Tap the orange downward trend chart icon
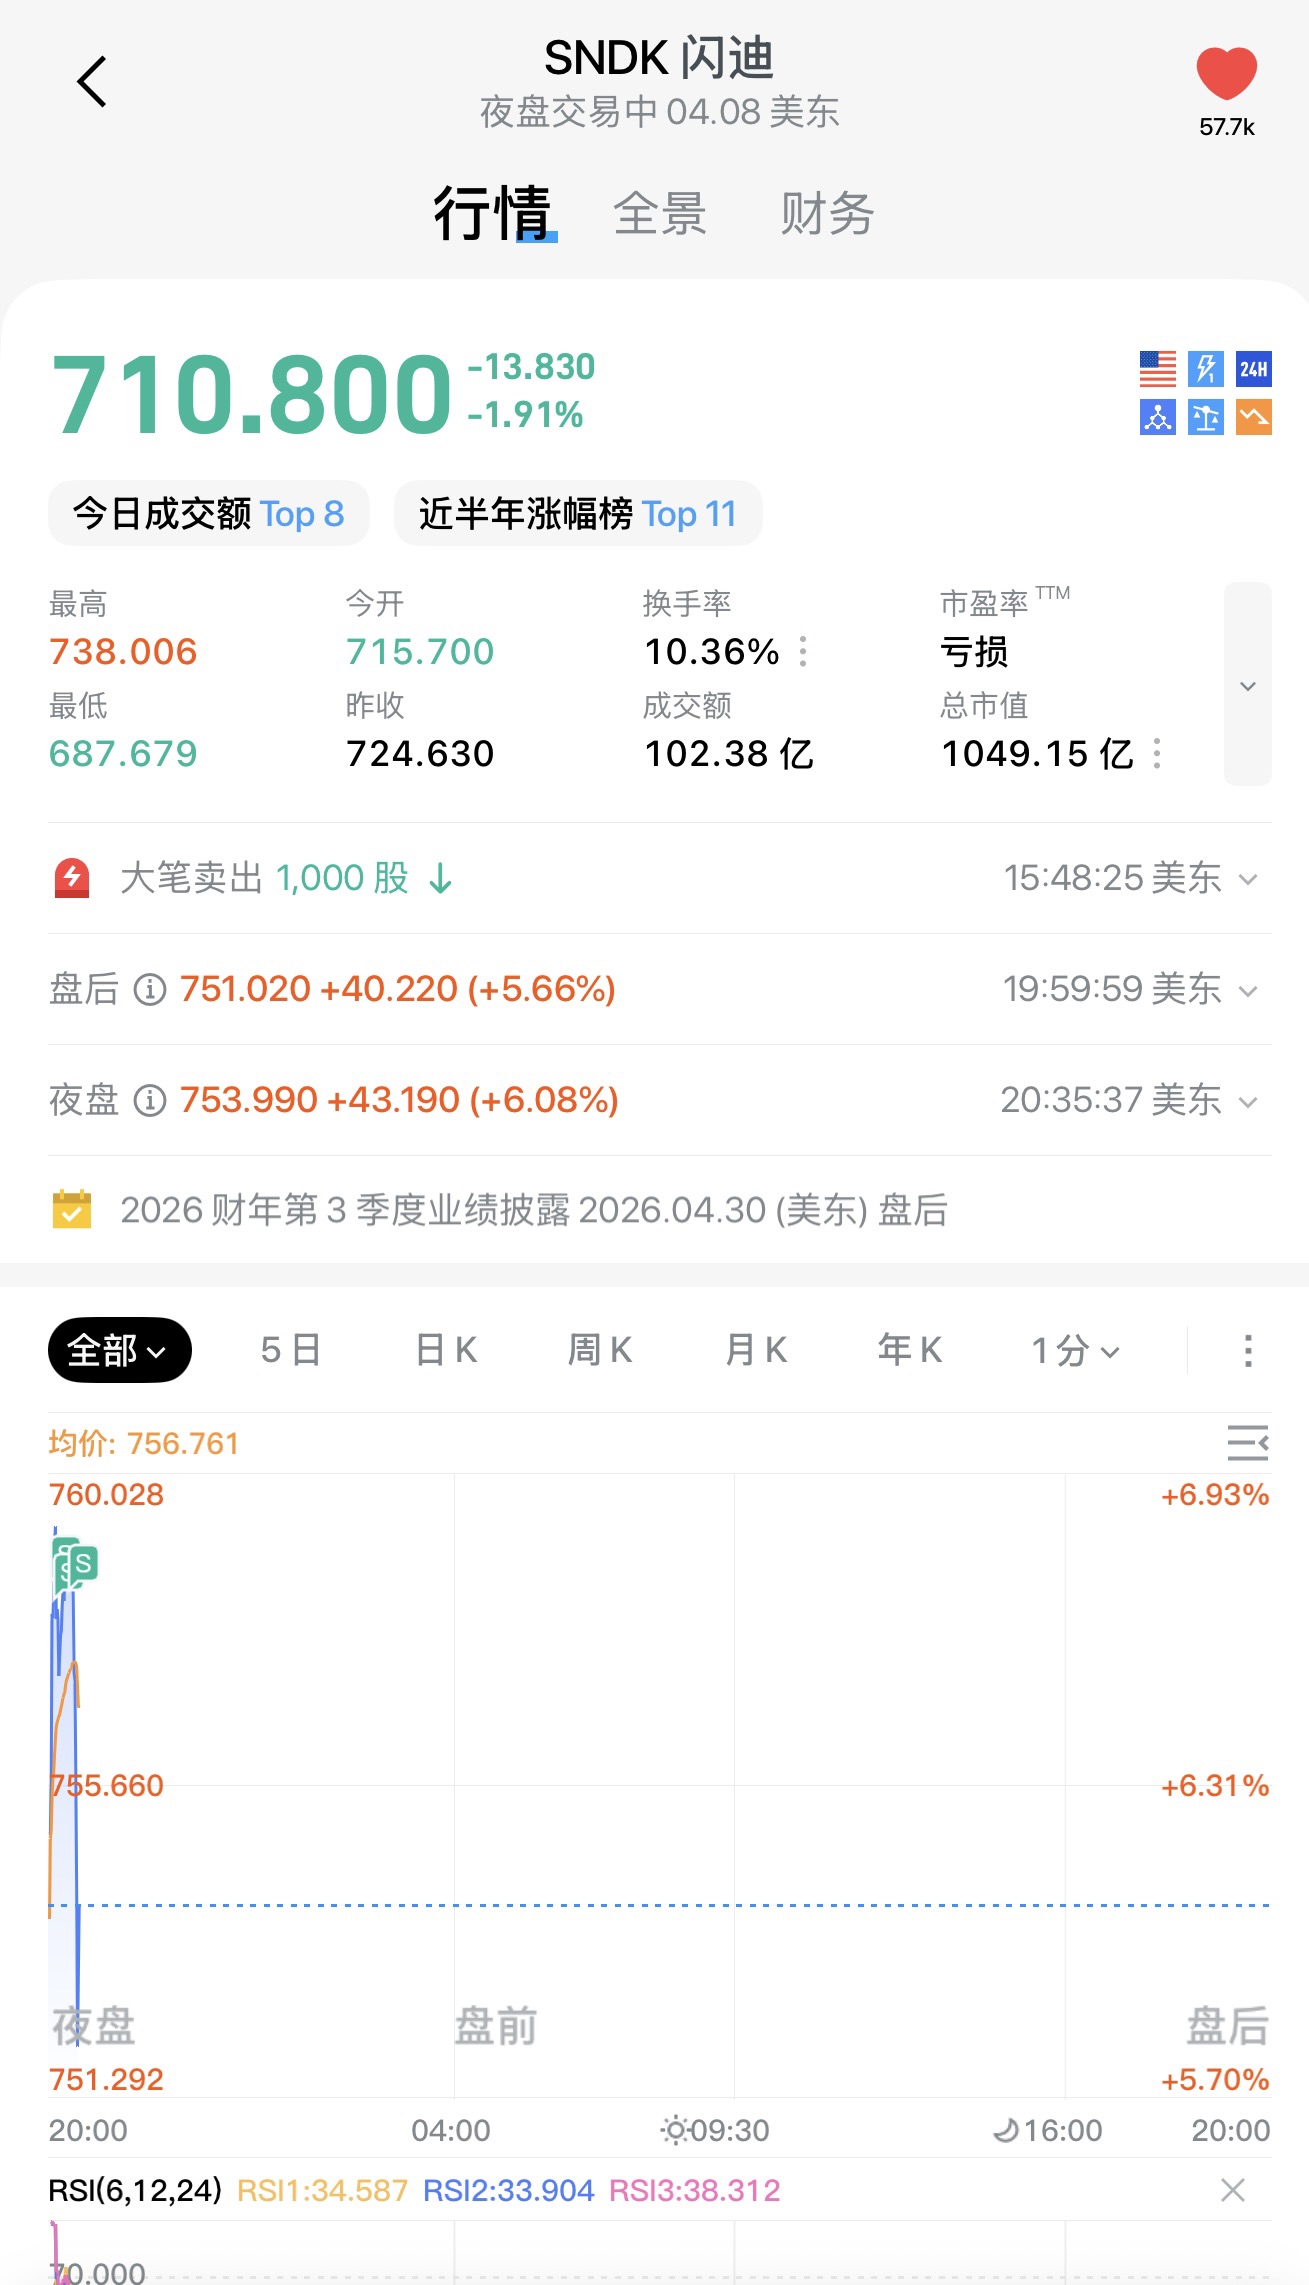 [1253, 417]
